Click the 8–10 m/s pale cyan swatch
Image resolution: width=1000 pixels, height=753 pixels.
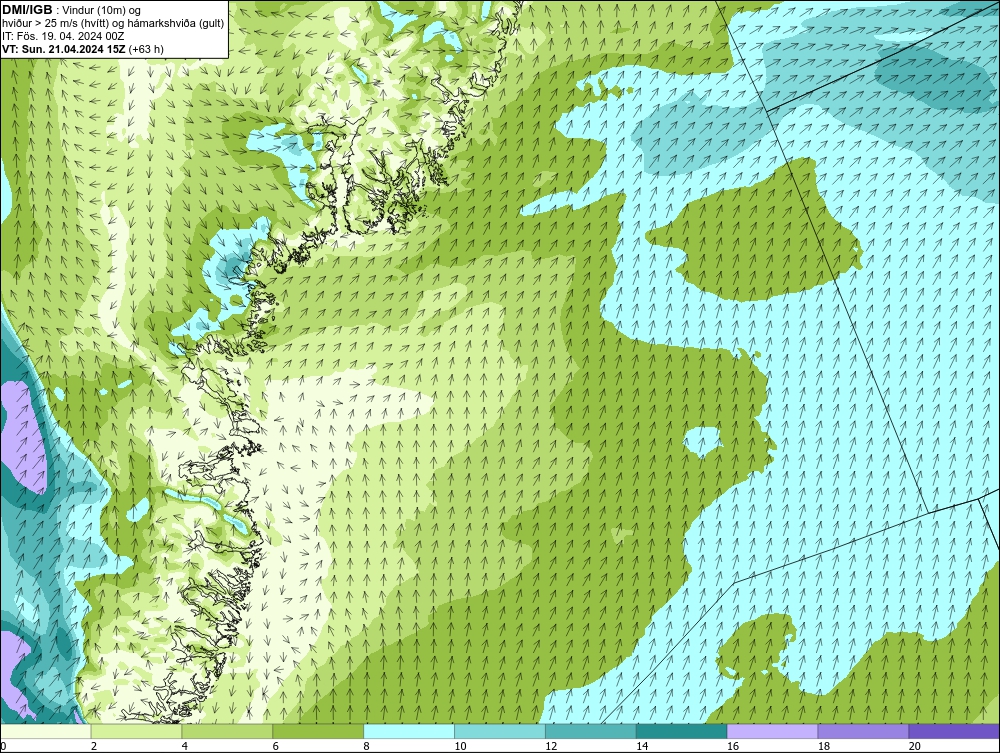point(409,731)
